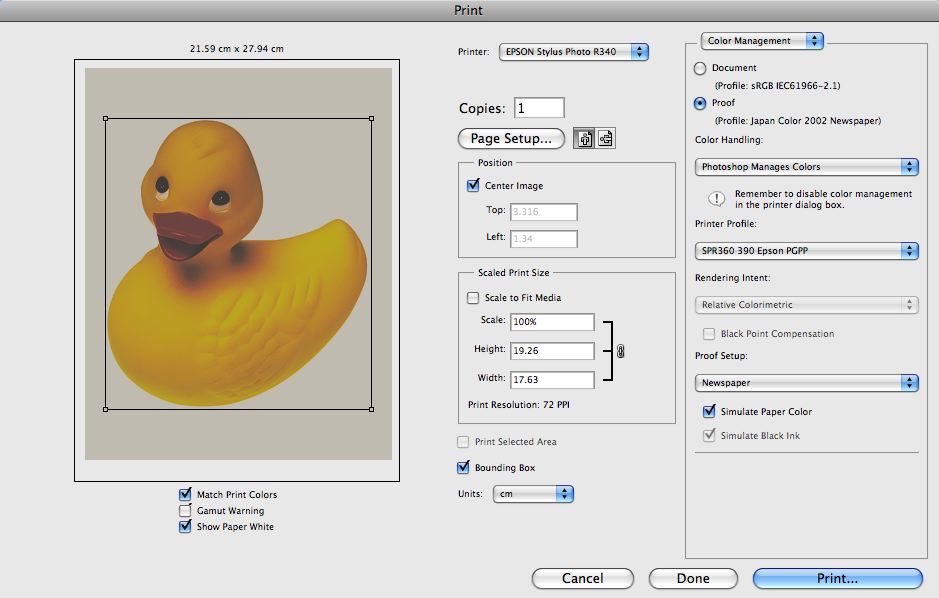Click the rubber duck print preview
The height and width of the screenshot is (598, 939).
coord(238,264)
